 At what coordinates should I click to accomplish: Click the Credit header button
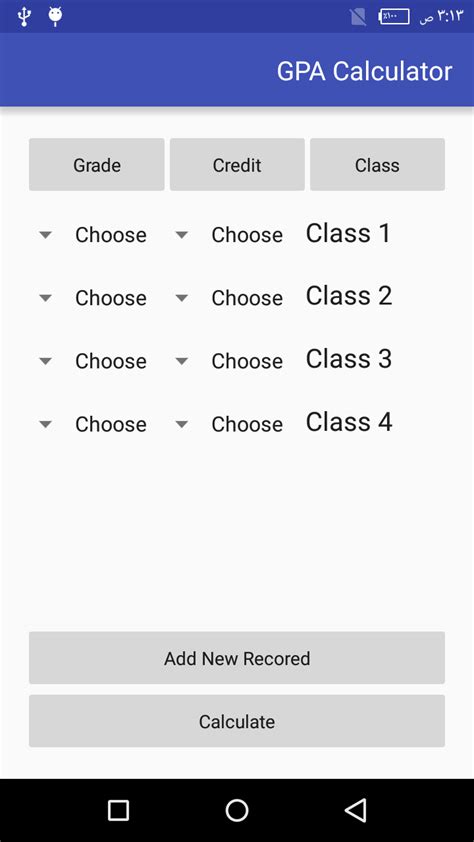[237, 164]
